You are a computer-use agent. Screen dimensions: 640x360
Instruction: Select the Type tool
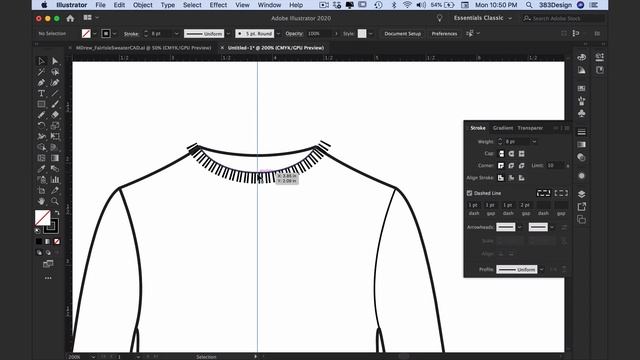point(41,93)
